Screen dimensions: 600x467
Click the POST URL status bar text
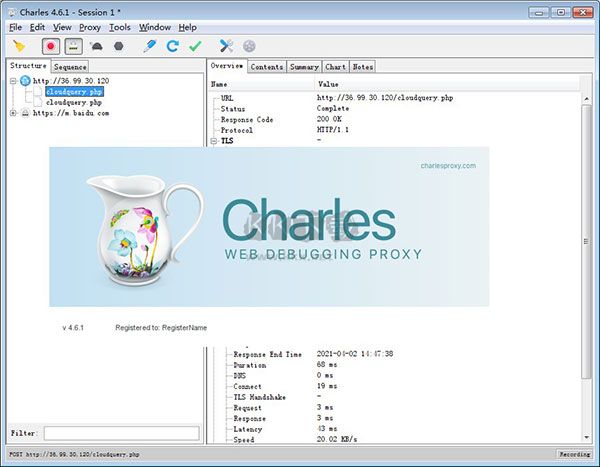[74, 455]
